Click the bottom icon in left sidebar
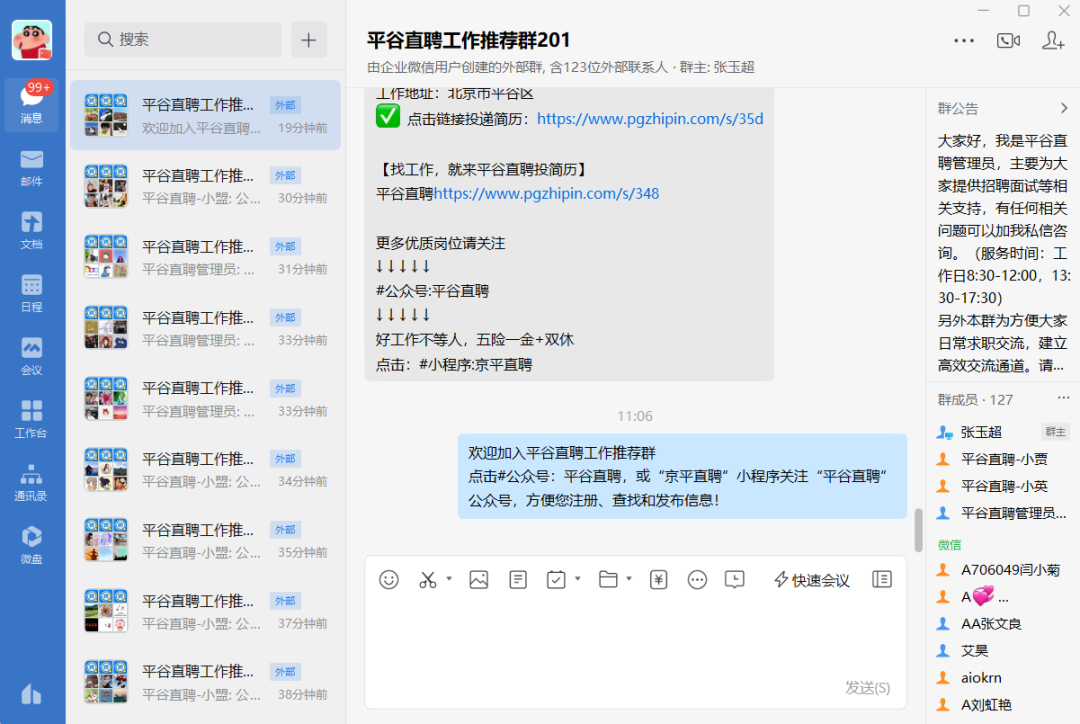1080x724 pixels. click(32, 694)
